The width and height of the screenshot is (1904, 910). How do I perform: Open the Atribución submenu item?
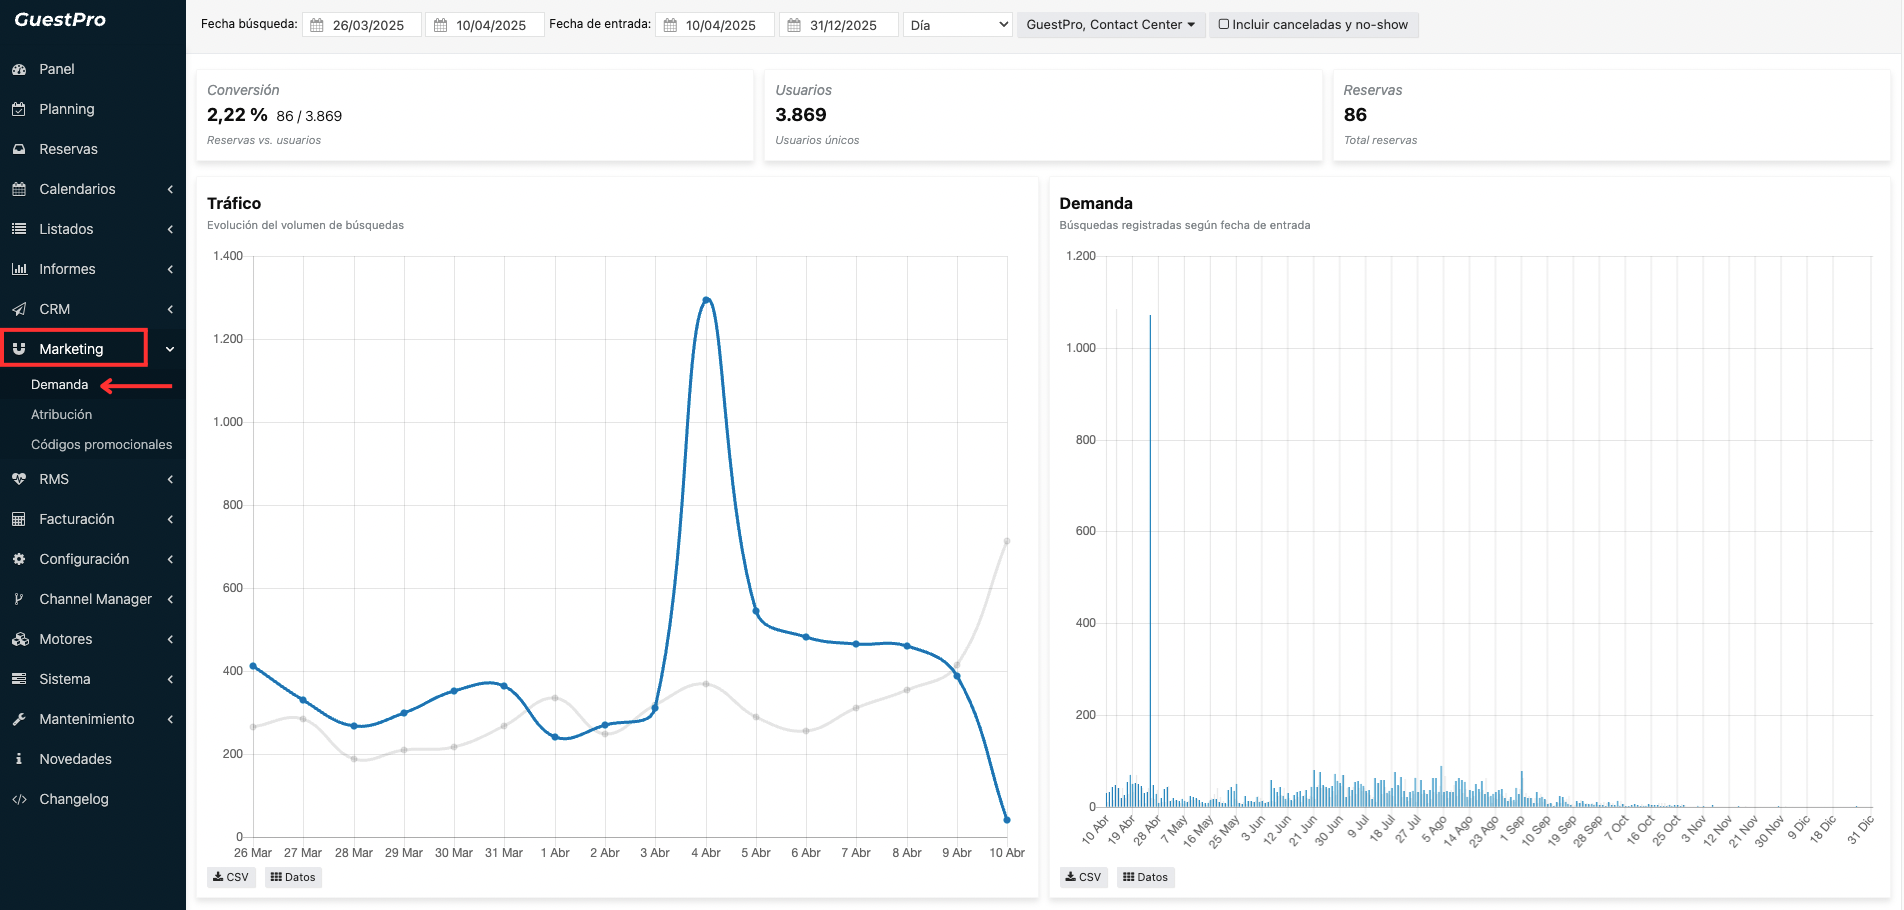tap(61, 414)
